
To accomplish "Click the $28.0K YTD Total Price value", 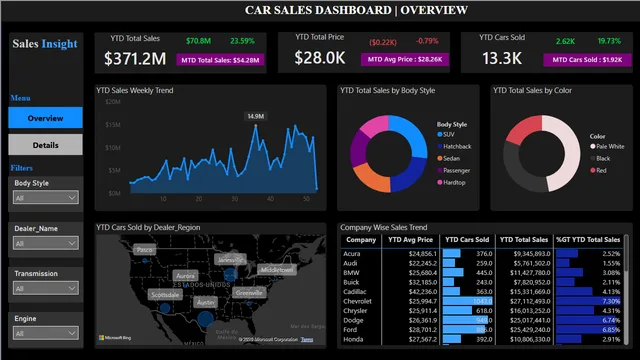I will [x=320, y=58].
